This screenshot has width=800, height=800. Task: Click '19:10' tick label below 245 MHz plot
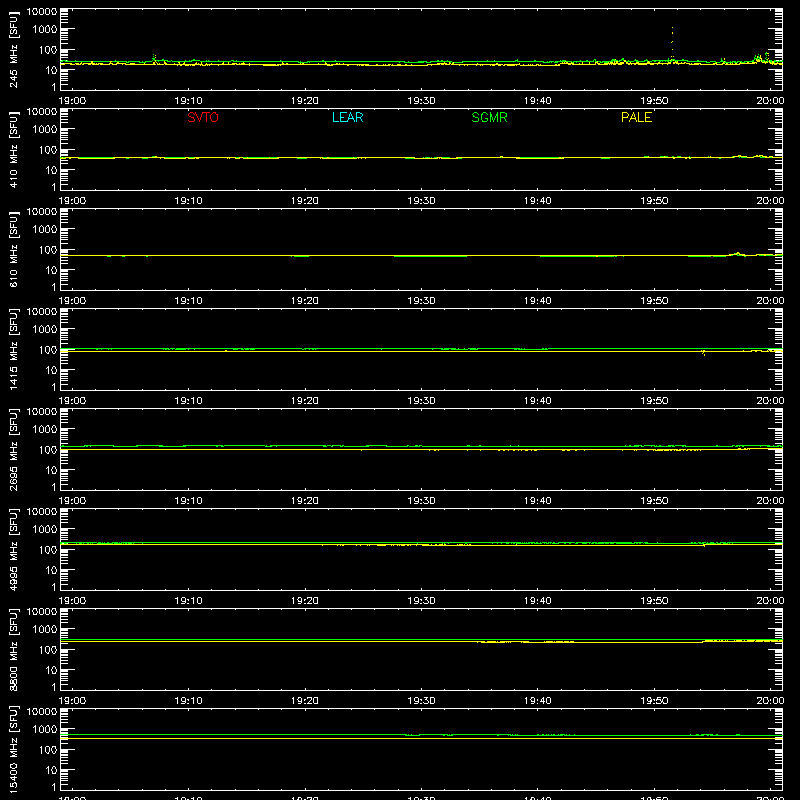point(188,101)
